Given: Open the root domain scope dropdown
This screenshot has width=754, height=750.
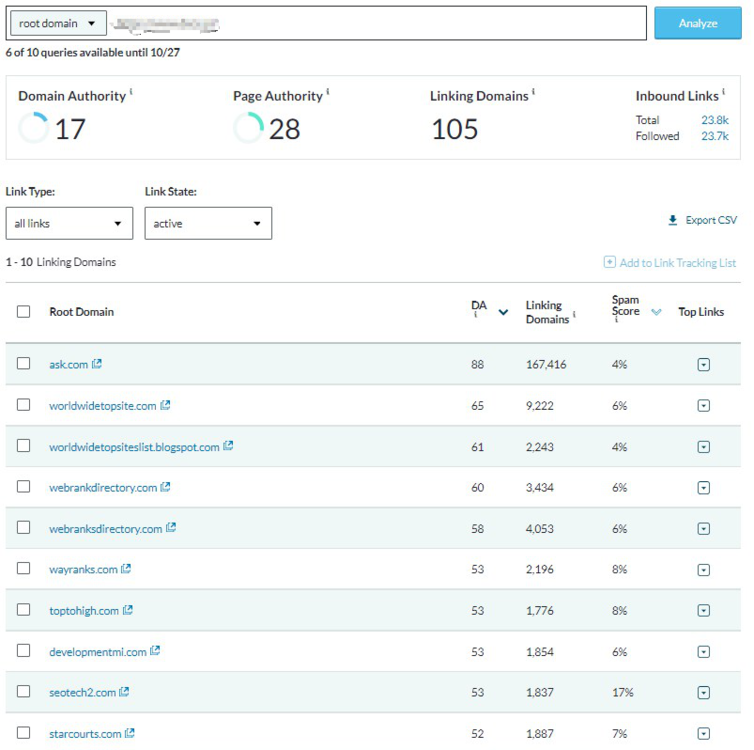Looking at the screenshot, I should click(x=58, y=23).
